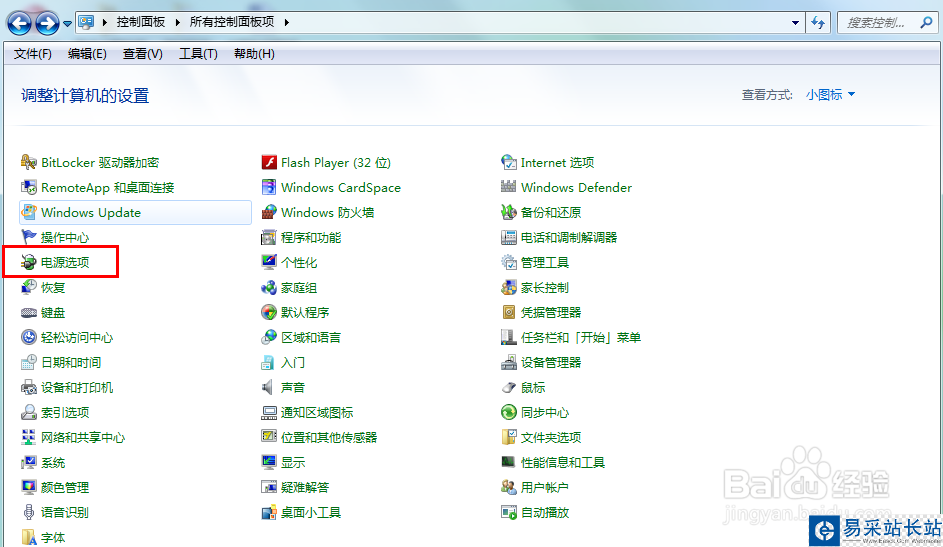Open 任务栏和「开始」菜单 link
Screen dimensions: 943x547
coord(581,338)
